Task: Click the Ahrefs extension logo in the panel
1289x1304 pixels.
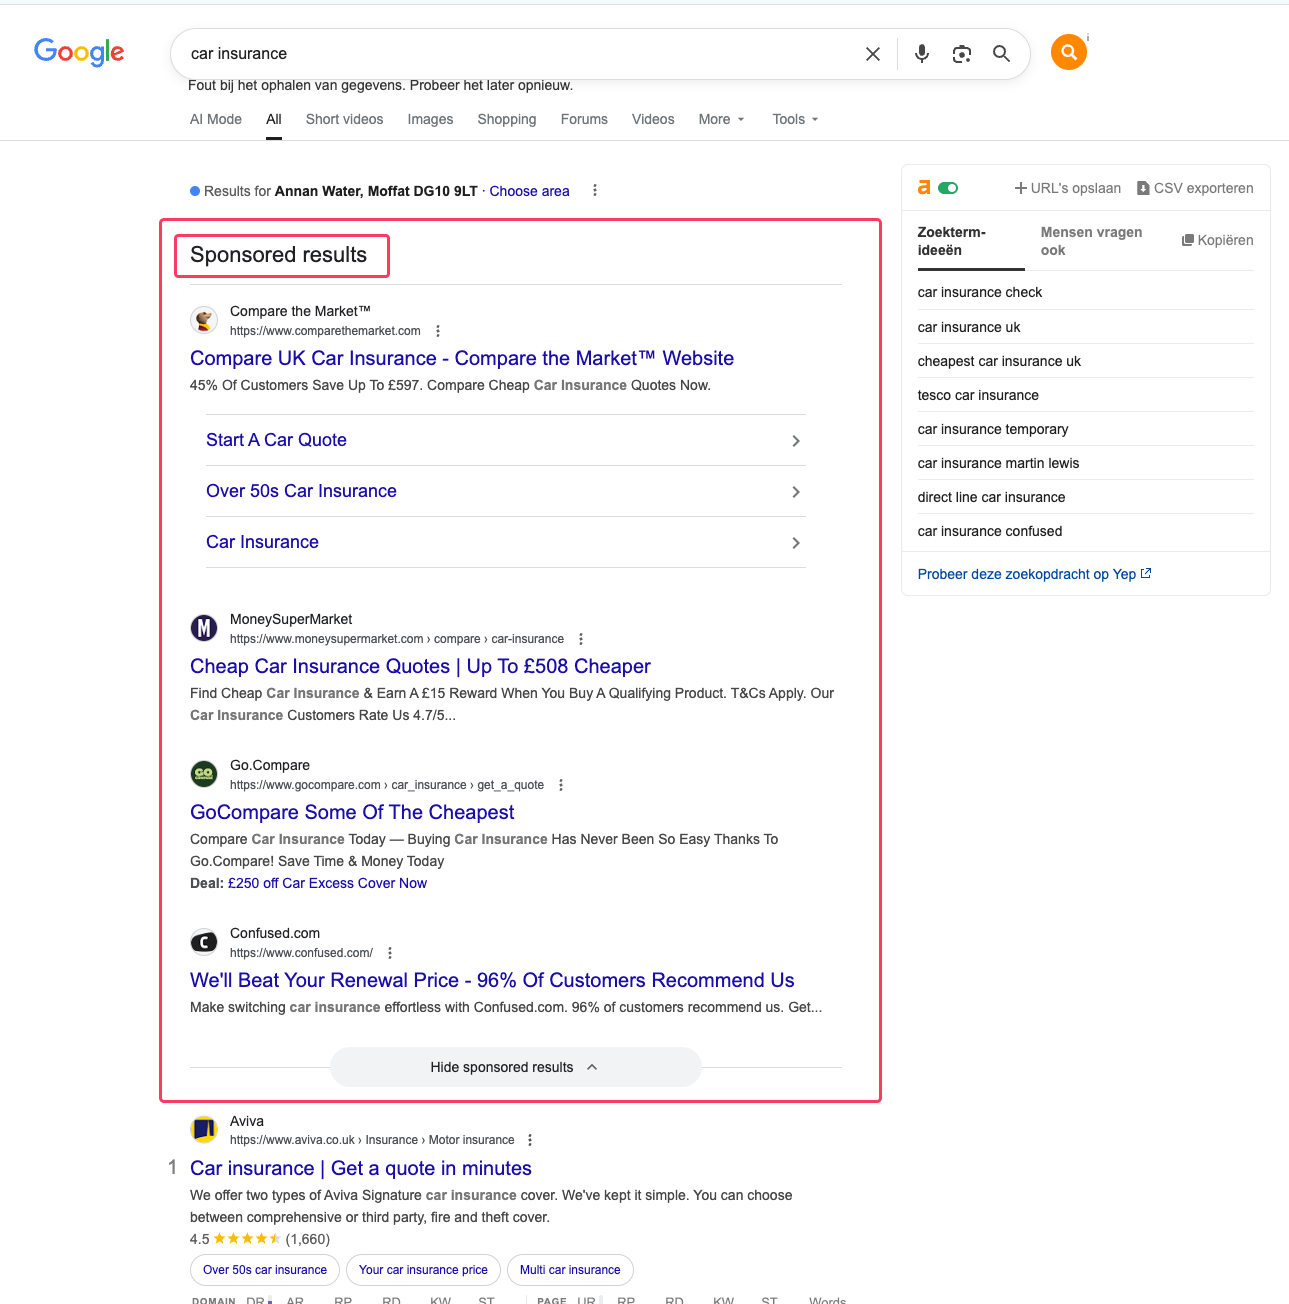Action: (x=922, y=187)
